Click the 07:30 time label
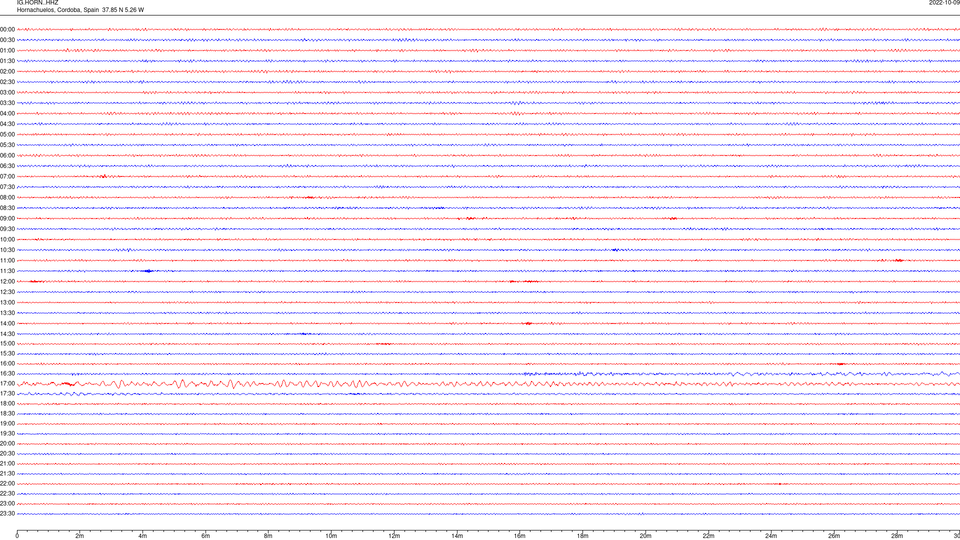 (x=7, y=187)
